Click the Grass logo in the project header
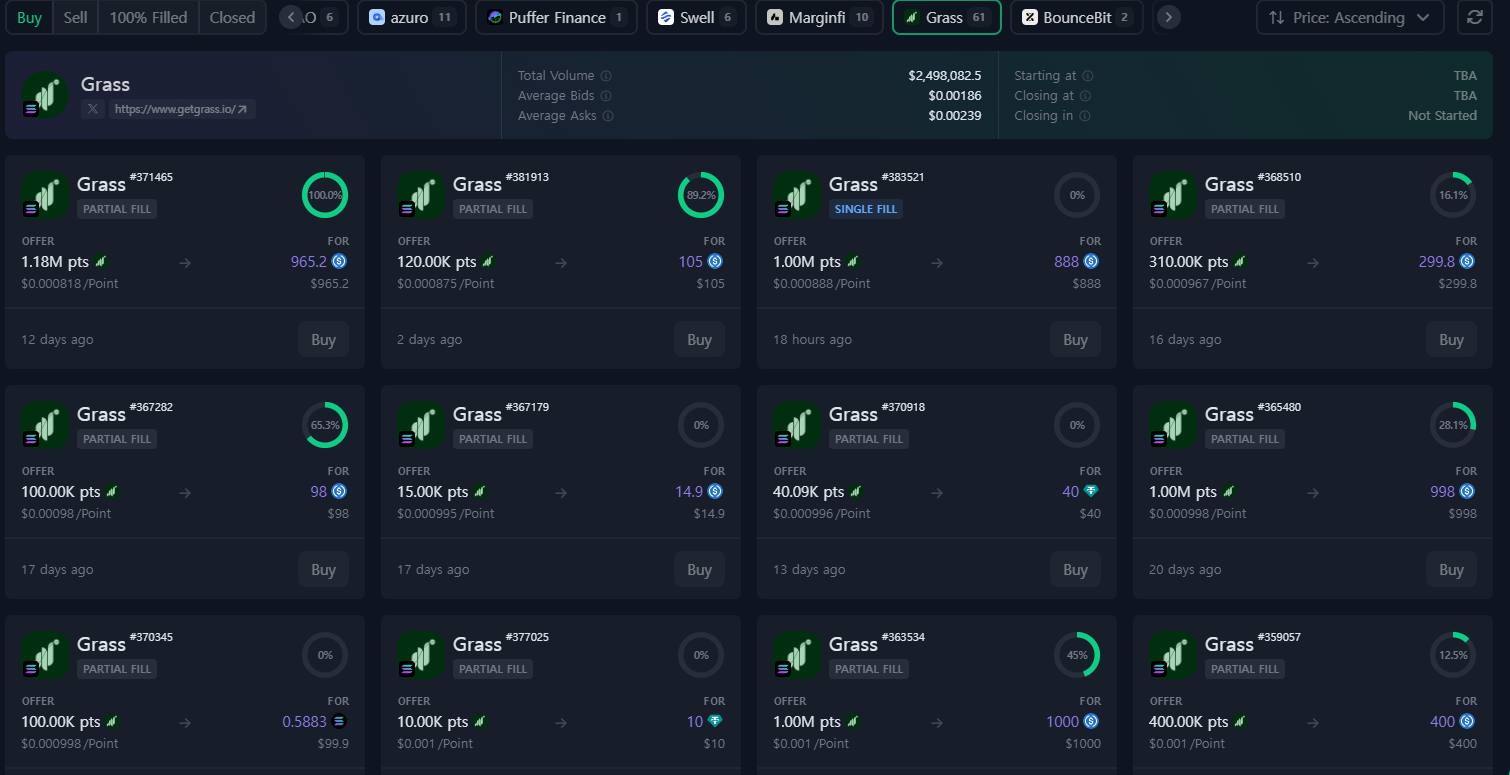Viewport: 1510px width, 775px height. click(44, 95)
